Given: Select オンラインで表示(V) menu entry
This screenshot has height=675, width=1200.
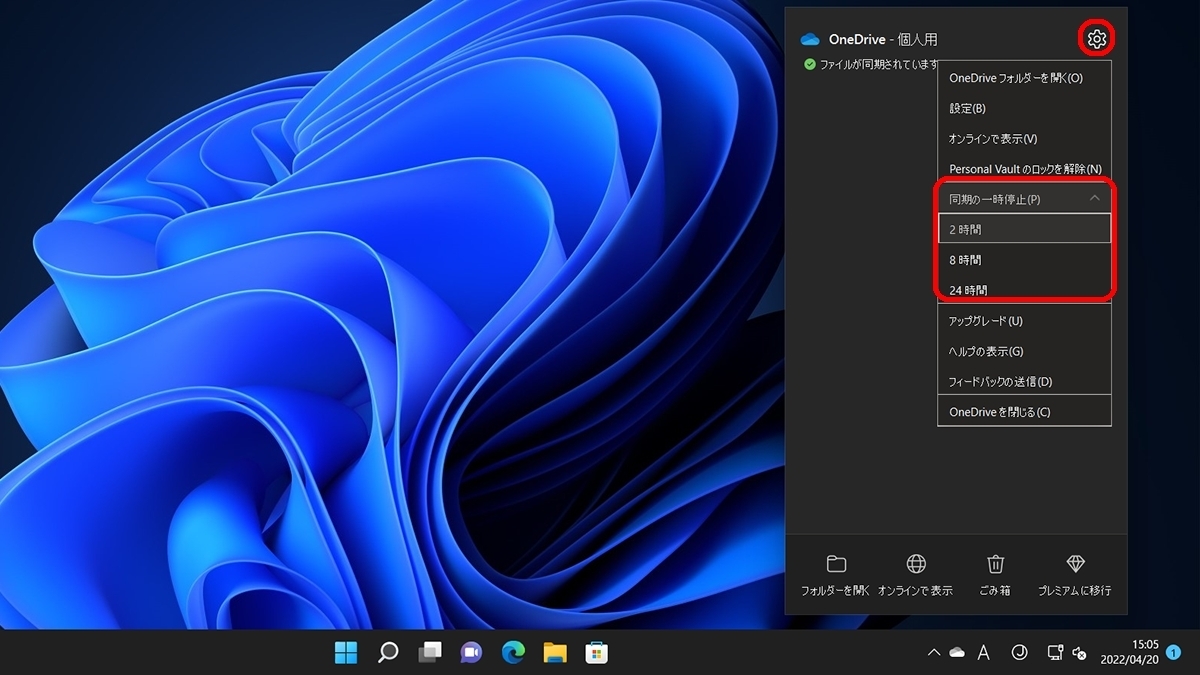Looking at the screenshot, I should click(1024, 138).
